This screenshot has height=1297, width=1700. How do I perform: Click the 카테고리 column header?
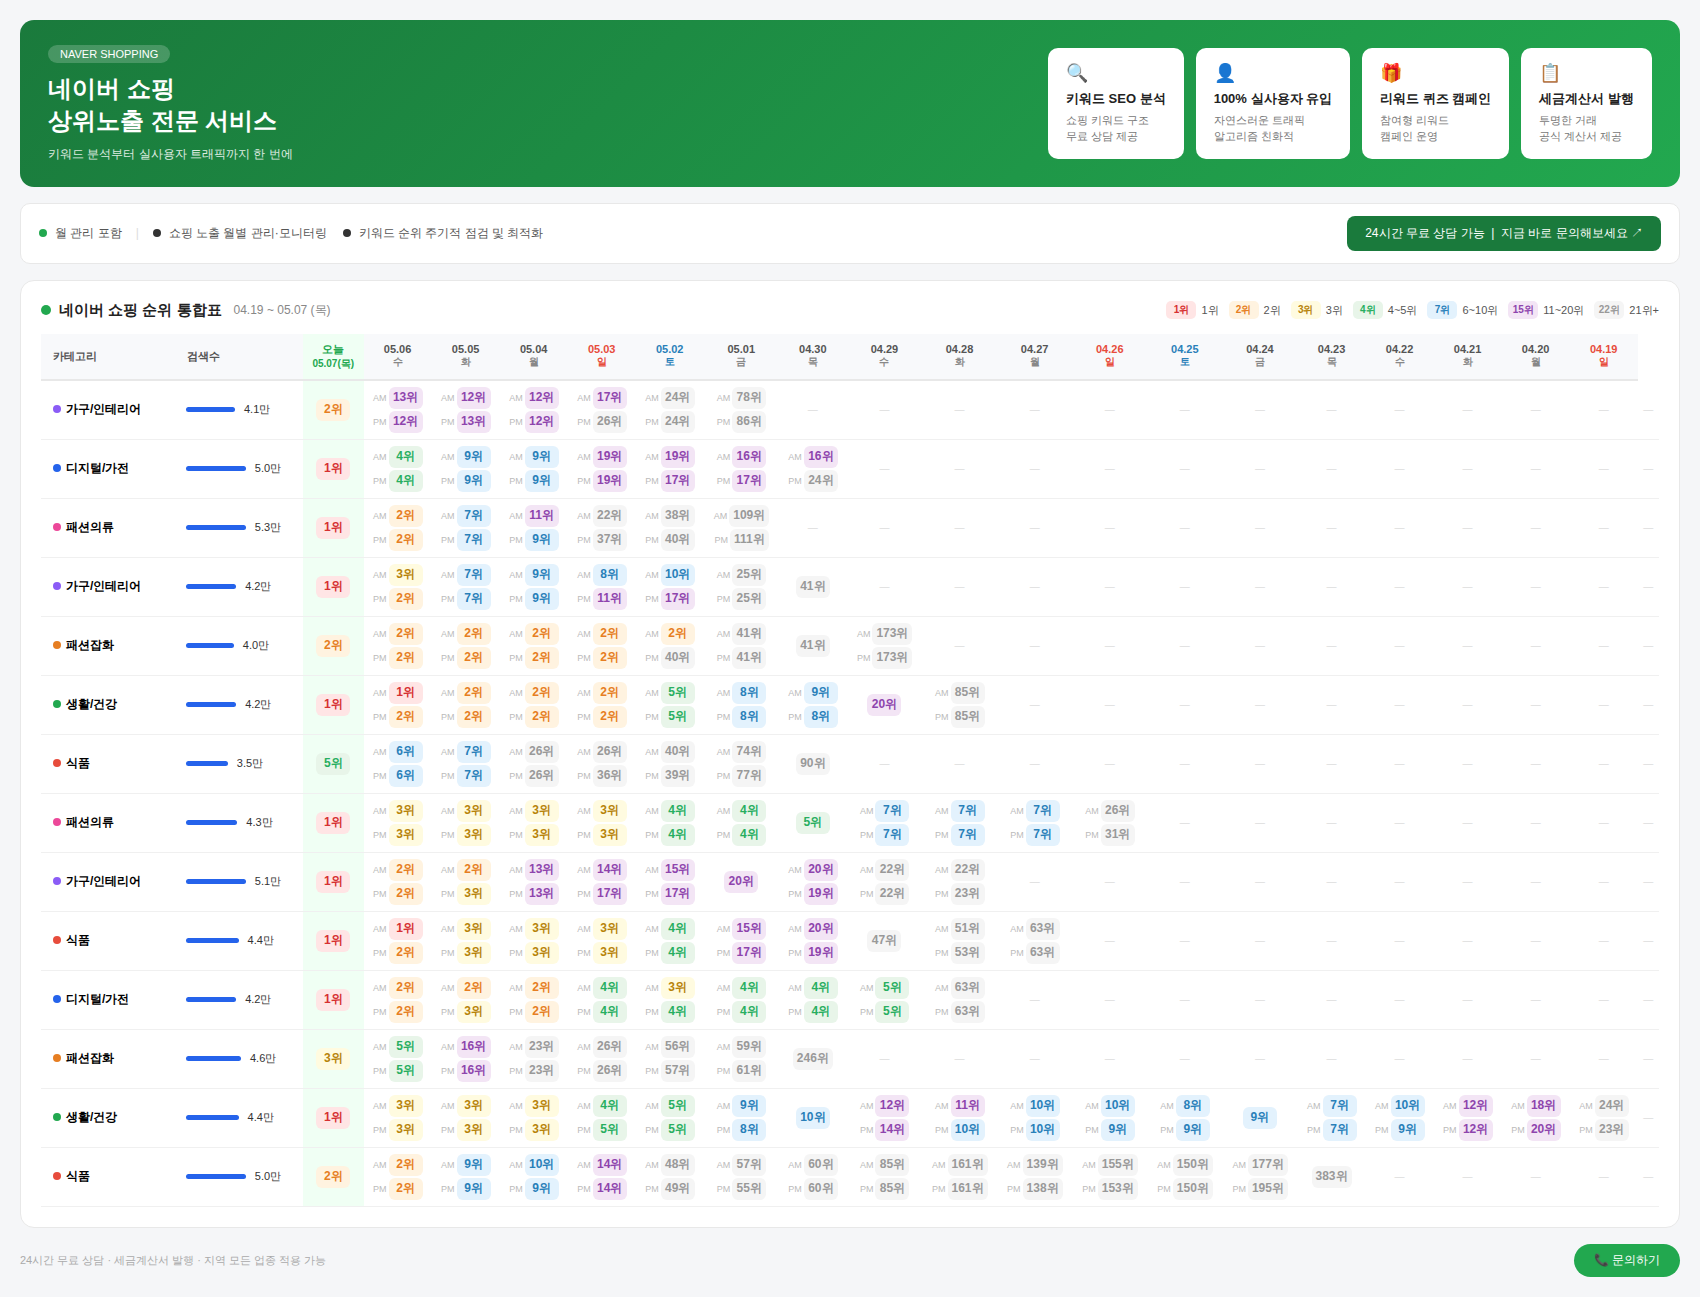point(75,357)
